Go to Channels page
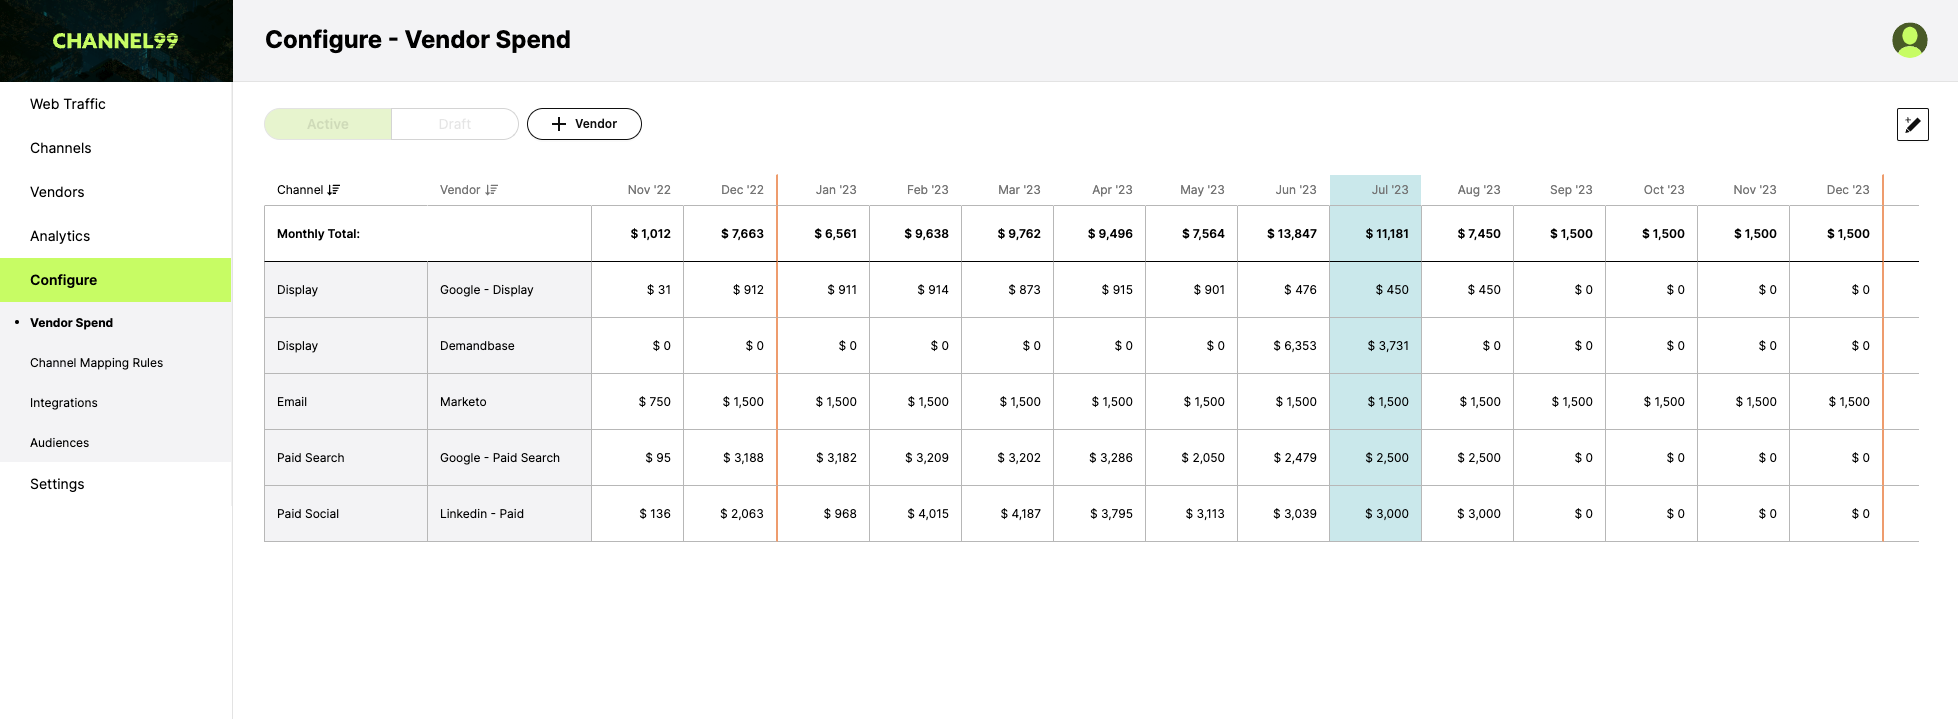 coord(61,148)
